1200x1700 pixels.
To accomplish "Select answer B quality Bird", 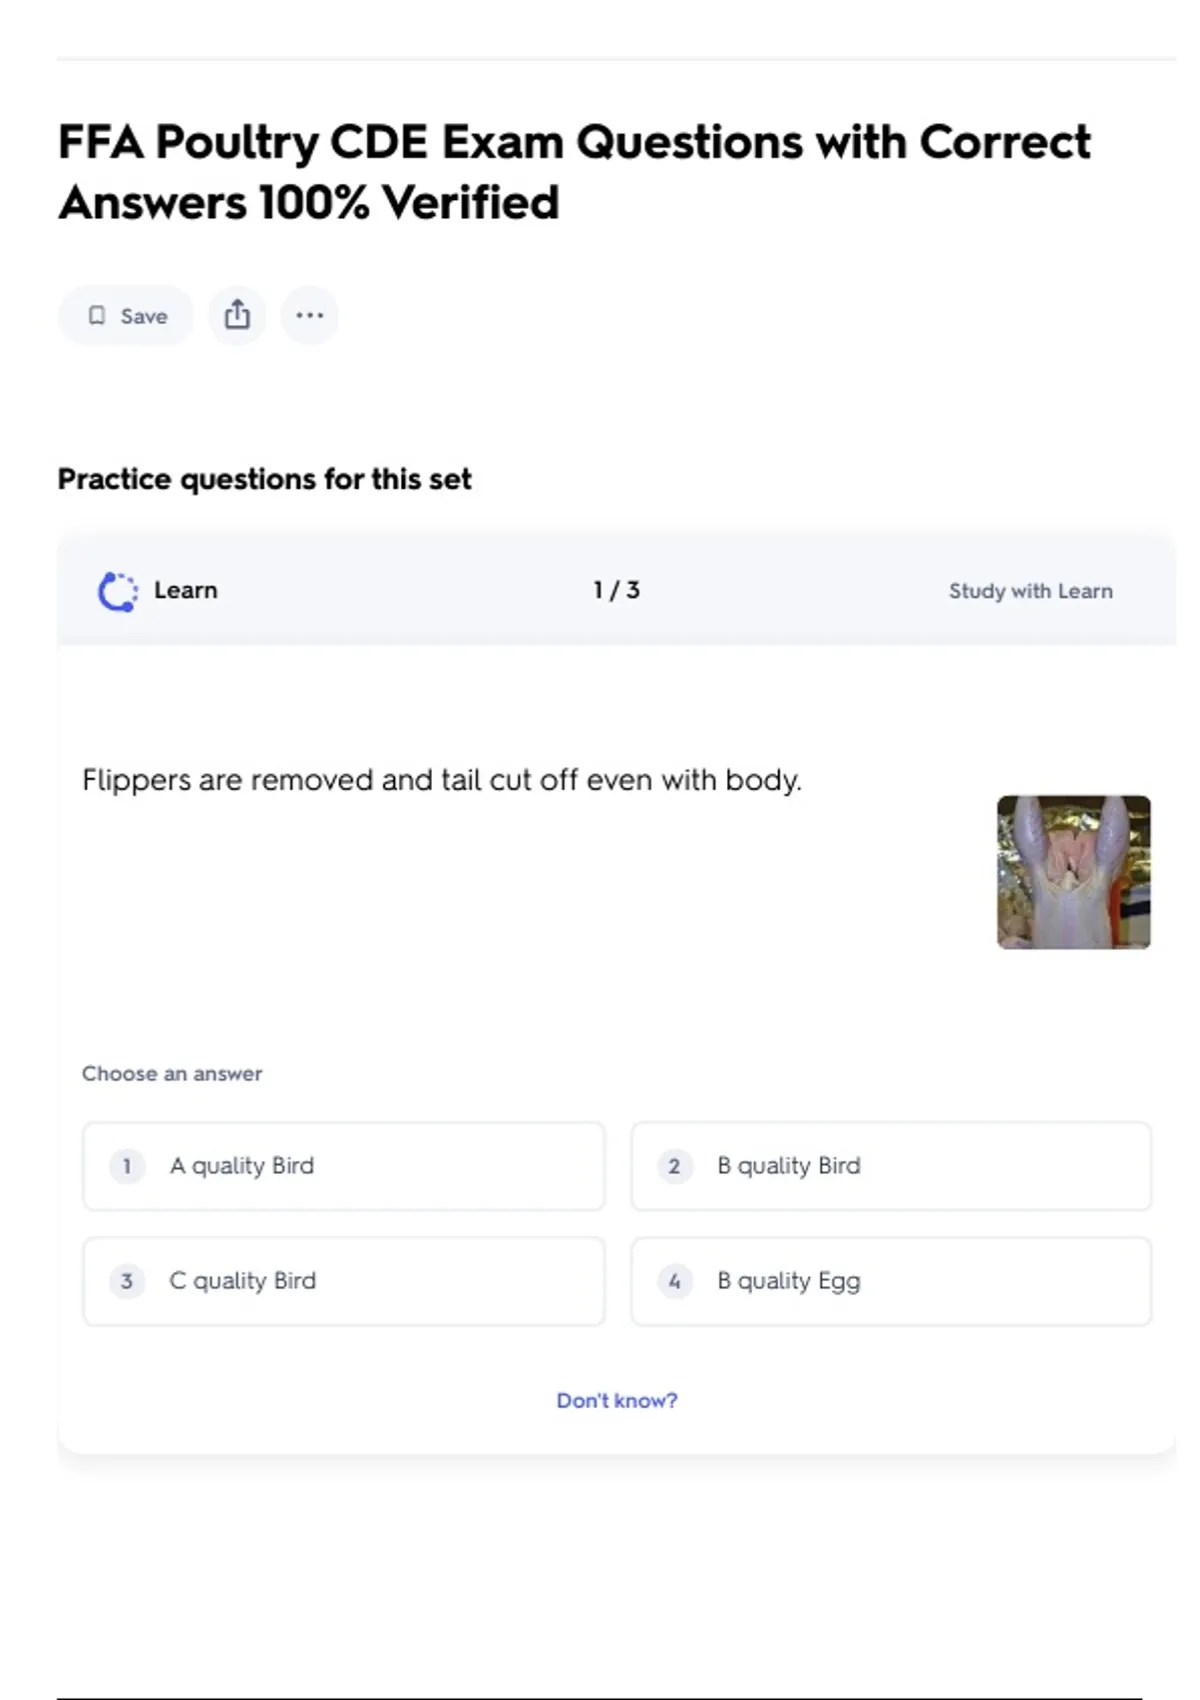I will [x=890, y=1166].
